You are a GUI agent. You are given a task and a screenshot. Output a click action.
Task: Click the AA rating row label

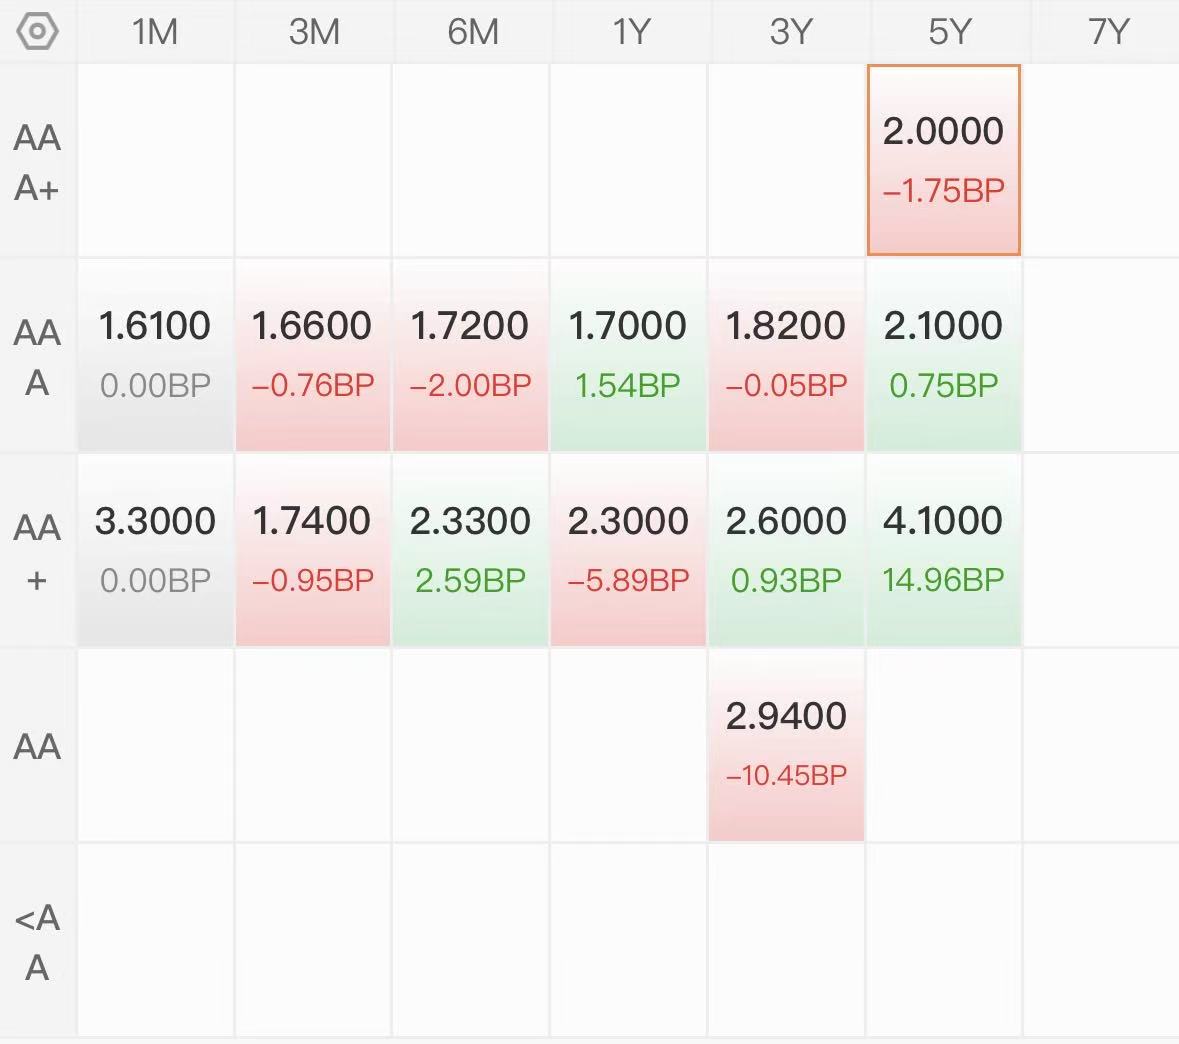(x=37, y=746)
